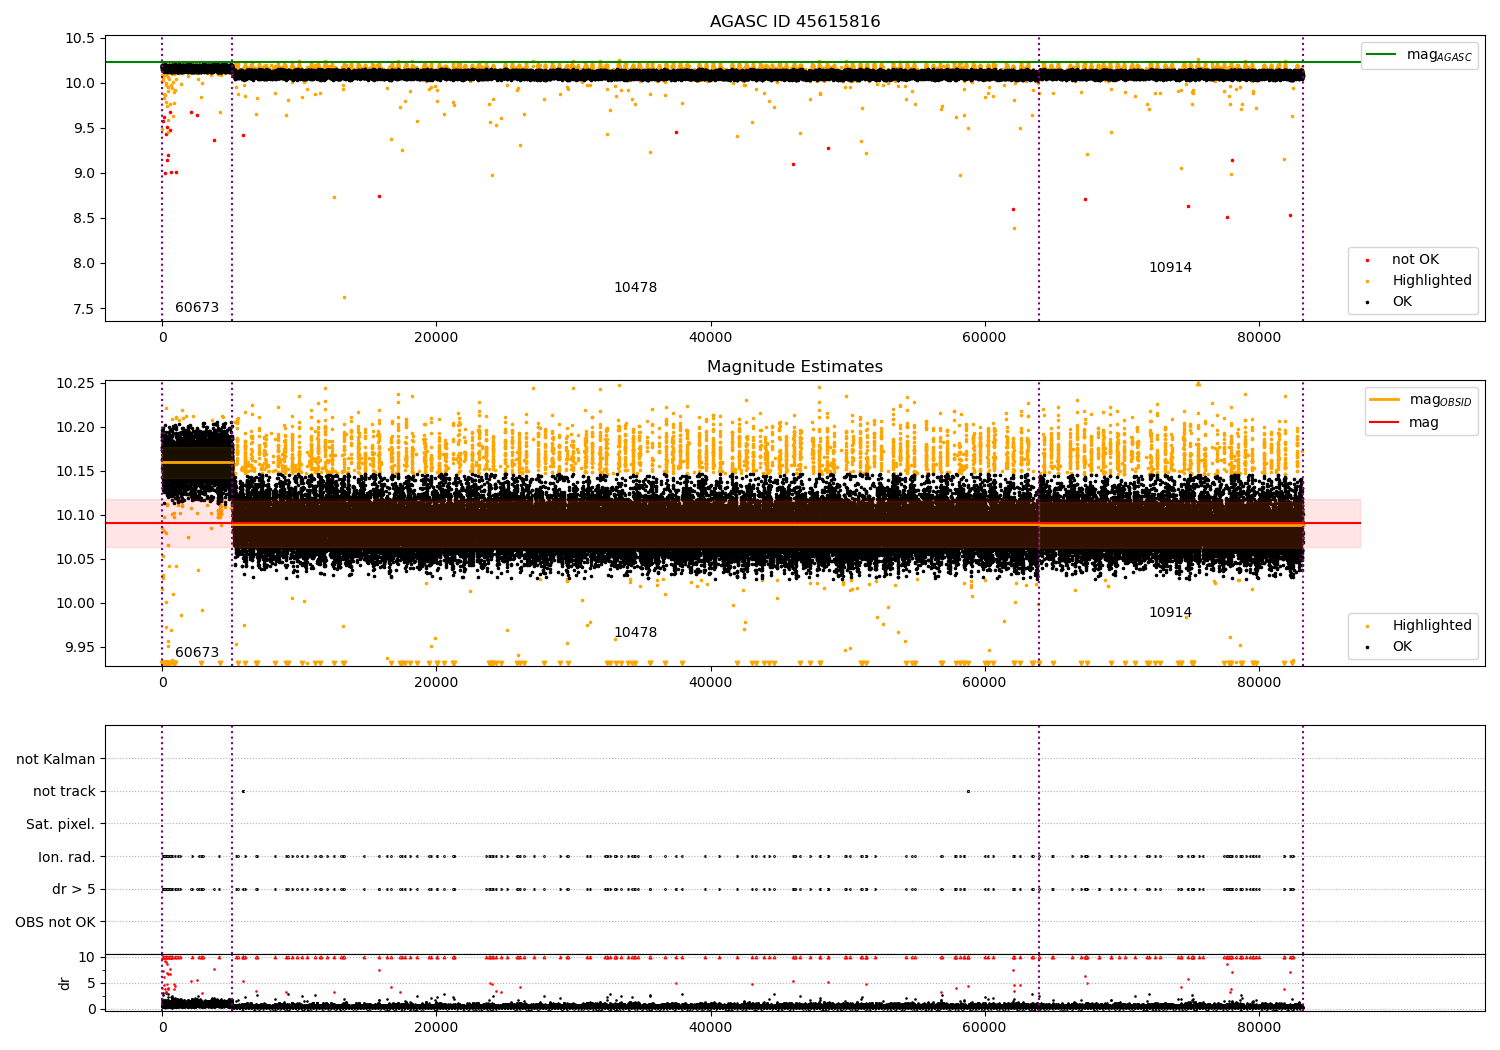
Task: Click the '20000' x-tick under the bottom plot
Action: [436, 1027]
